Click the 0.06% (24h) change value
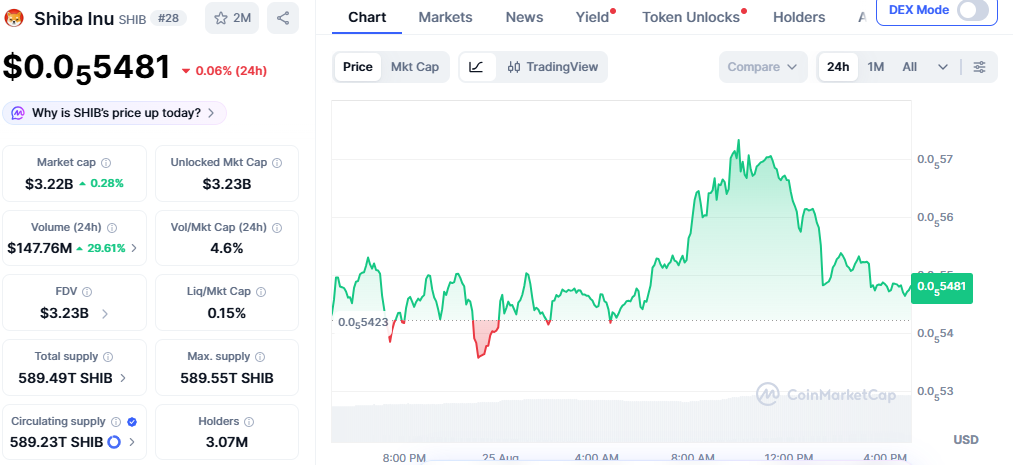This screenshot has width=1013, height=465. (x=231, y=70)
